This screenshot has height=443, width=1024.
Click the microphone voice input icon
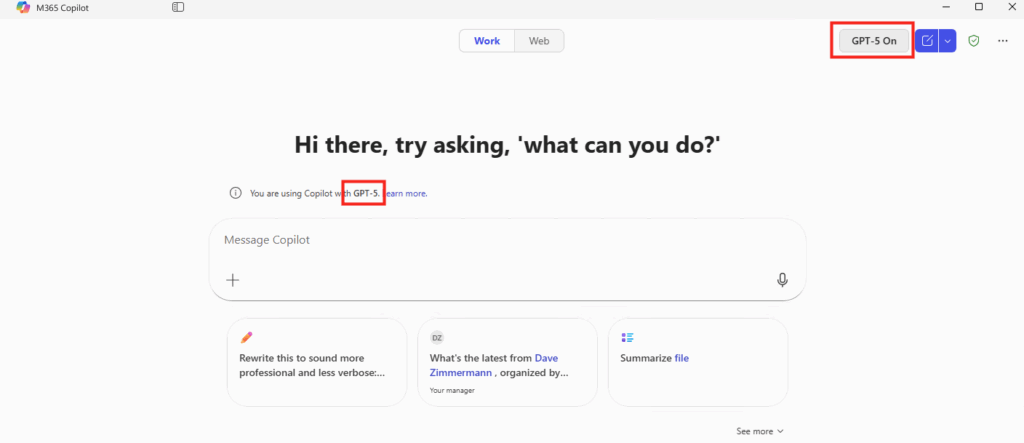782,280
